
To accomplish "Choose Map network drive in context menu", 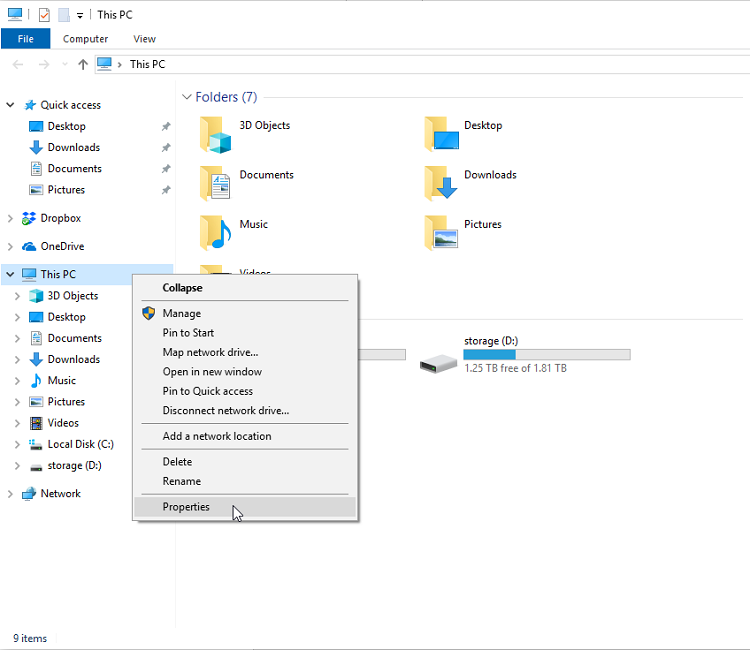I will 245,353.
